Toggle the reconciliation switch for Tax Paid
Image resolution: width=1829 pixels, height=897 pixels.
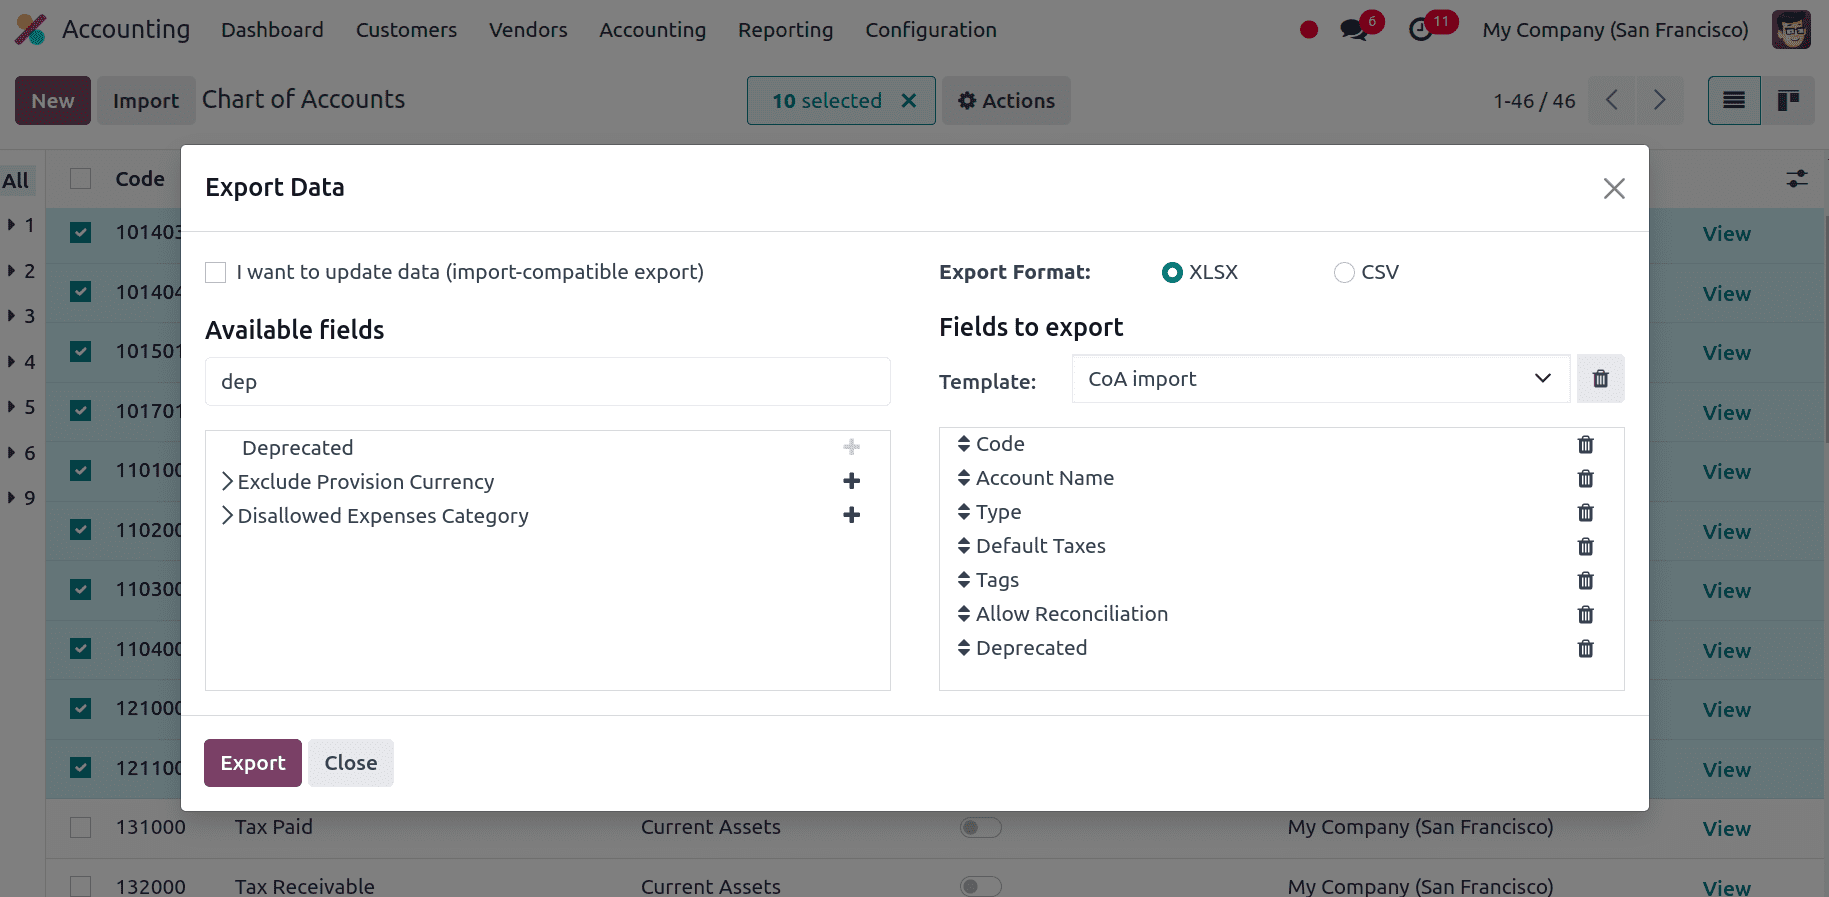980,827
